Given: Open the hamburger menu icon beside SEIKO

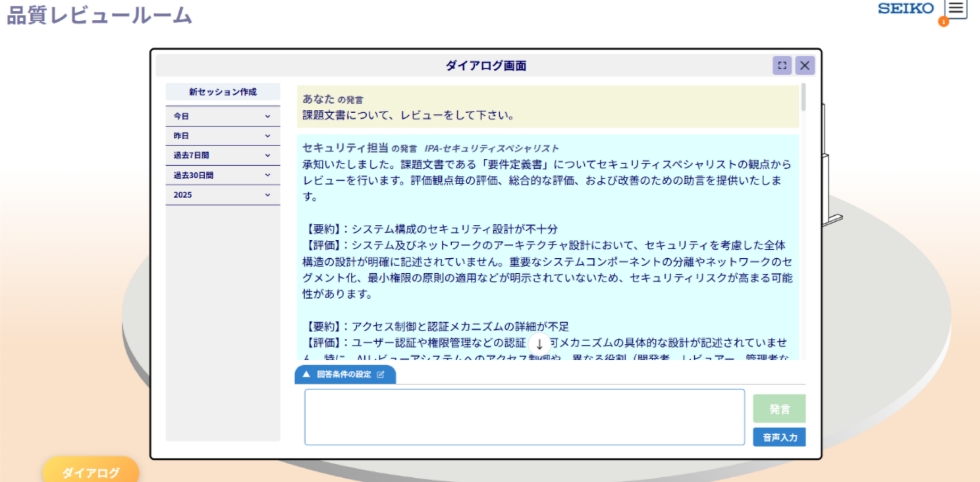Looking at the screenshot, I should point(956,9).
